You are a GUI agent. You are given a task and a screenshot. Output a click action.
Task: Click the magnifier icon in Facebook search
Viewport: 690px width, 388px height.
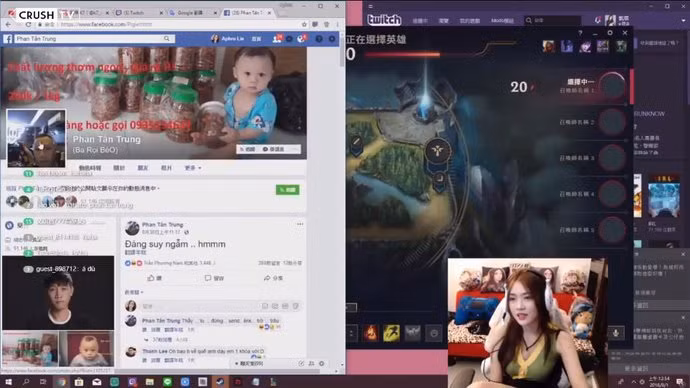[x=167, y=39]
